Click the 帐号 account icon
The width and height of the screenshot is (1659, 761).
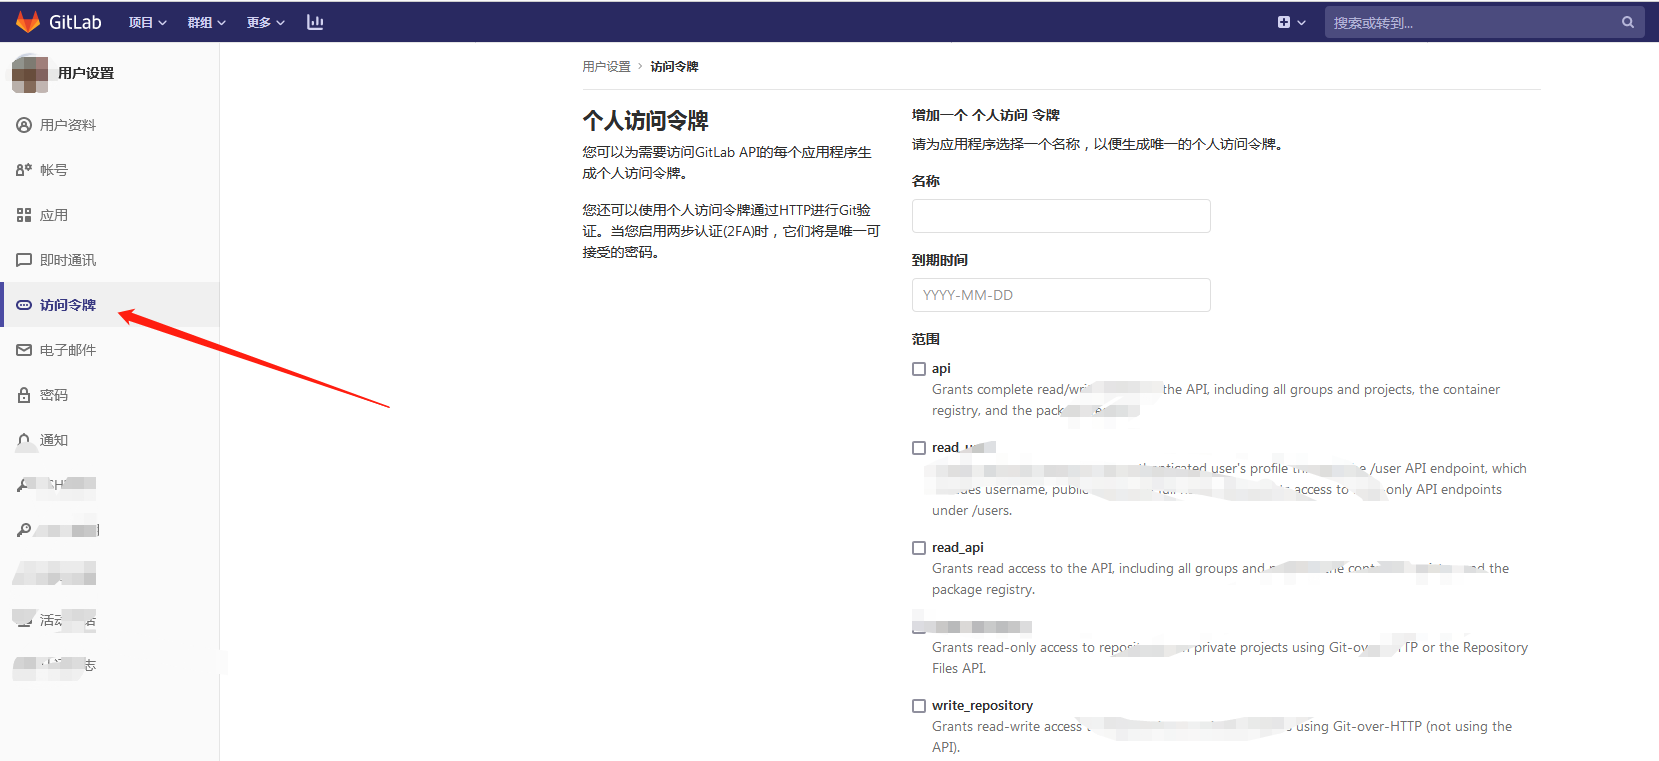pos(24,170)
